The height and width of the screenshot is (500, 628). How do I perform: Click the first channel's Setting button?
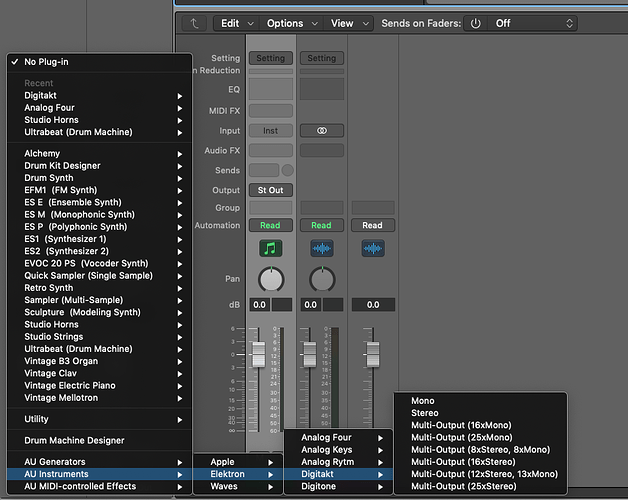click(x=271, y=58)
